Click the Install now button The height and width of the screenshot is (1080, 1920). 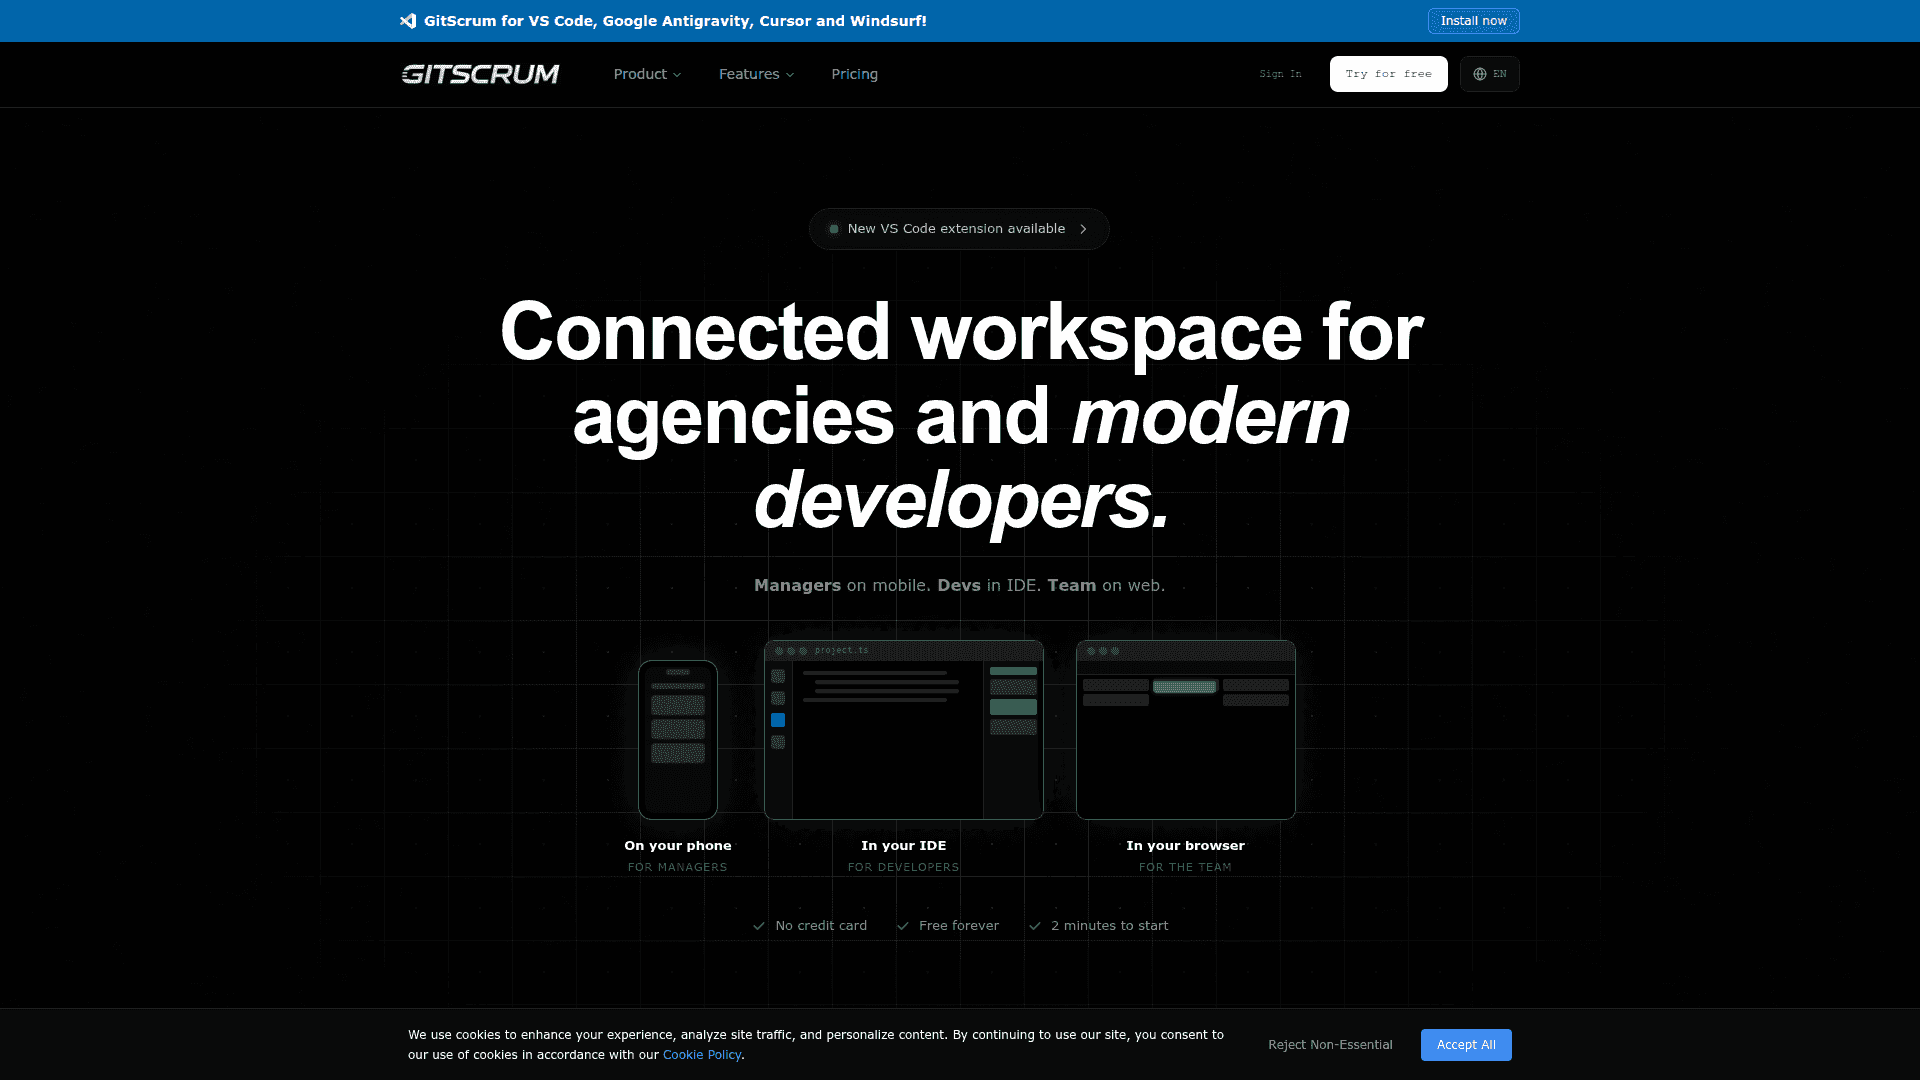click(x=1473, y=21)
